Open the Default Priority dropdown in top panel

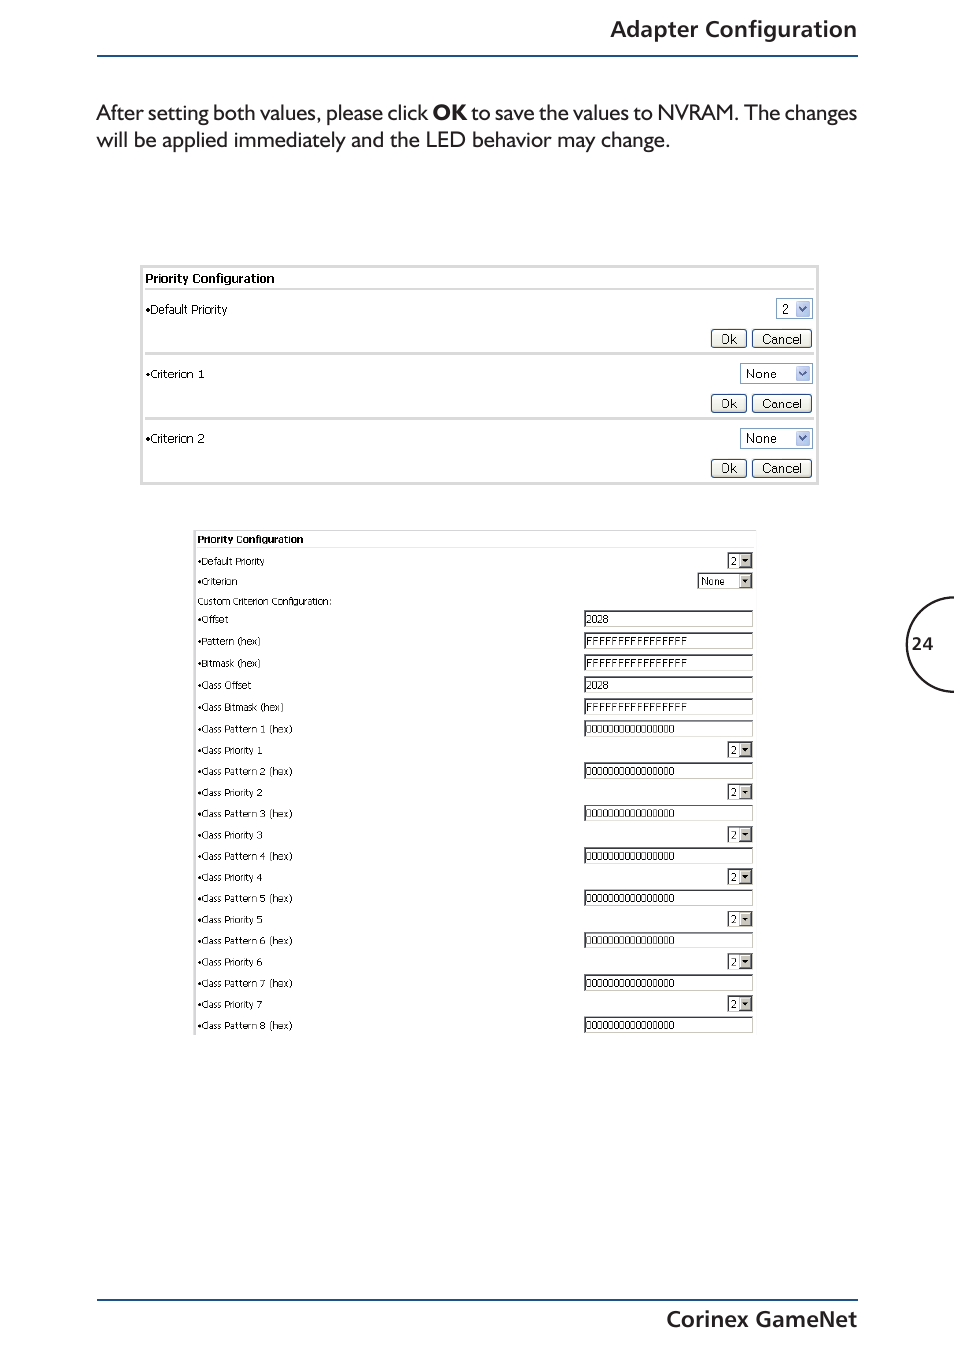click(794, 309)
